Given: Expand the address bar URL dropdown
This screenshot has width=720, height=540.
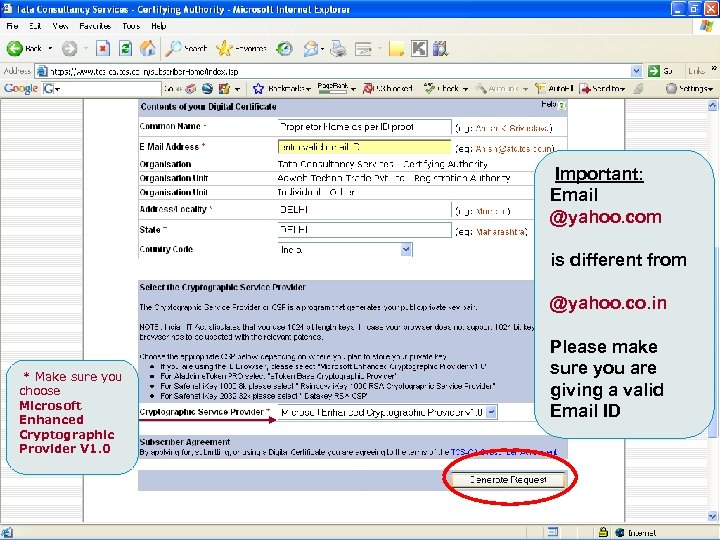Looking at the screenshot, I should [636, 71].
